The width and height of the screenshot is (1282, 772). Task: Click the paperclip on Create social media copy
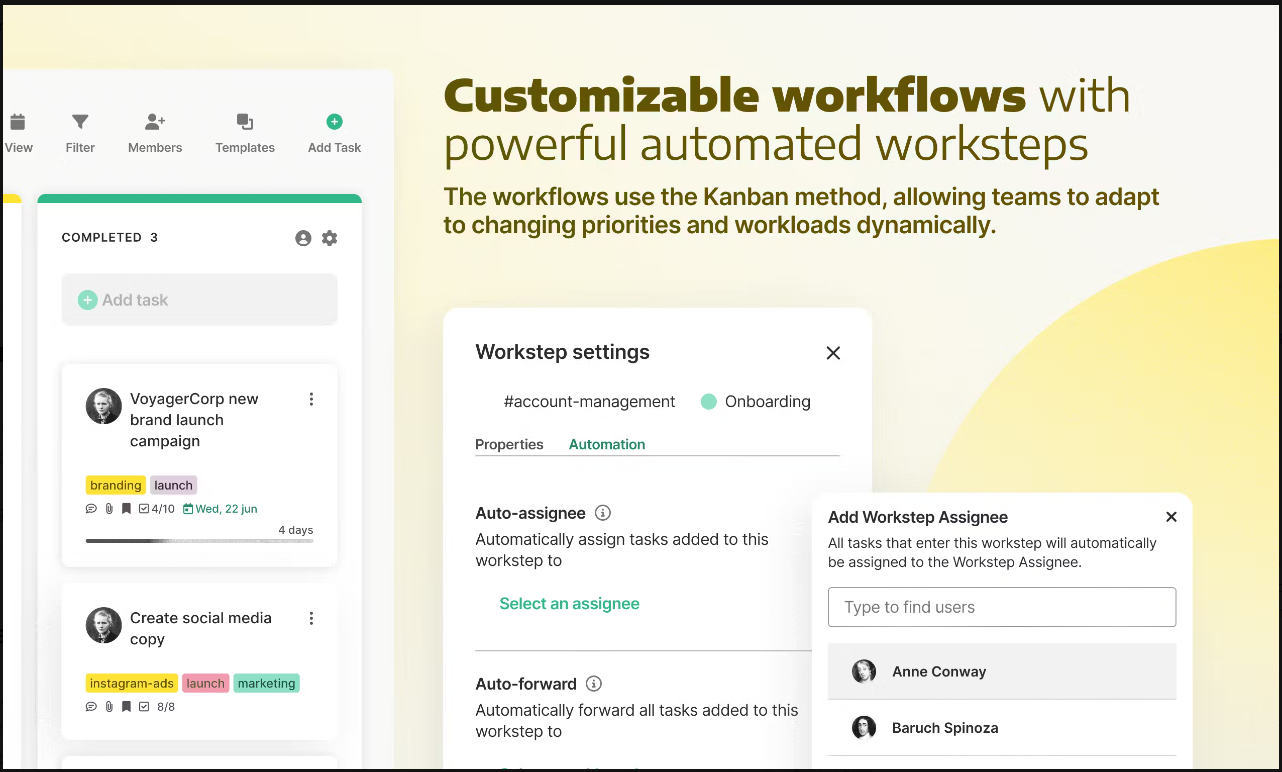pyautogui.click(x=109, y=707)
